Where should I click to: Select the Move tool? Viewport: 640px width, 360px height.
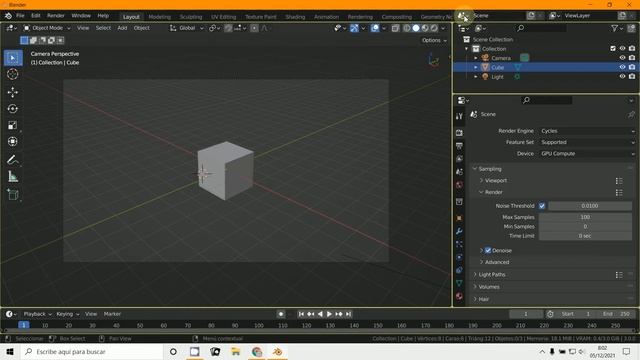(x=13, y=92)
